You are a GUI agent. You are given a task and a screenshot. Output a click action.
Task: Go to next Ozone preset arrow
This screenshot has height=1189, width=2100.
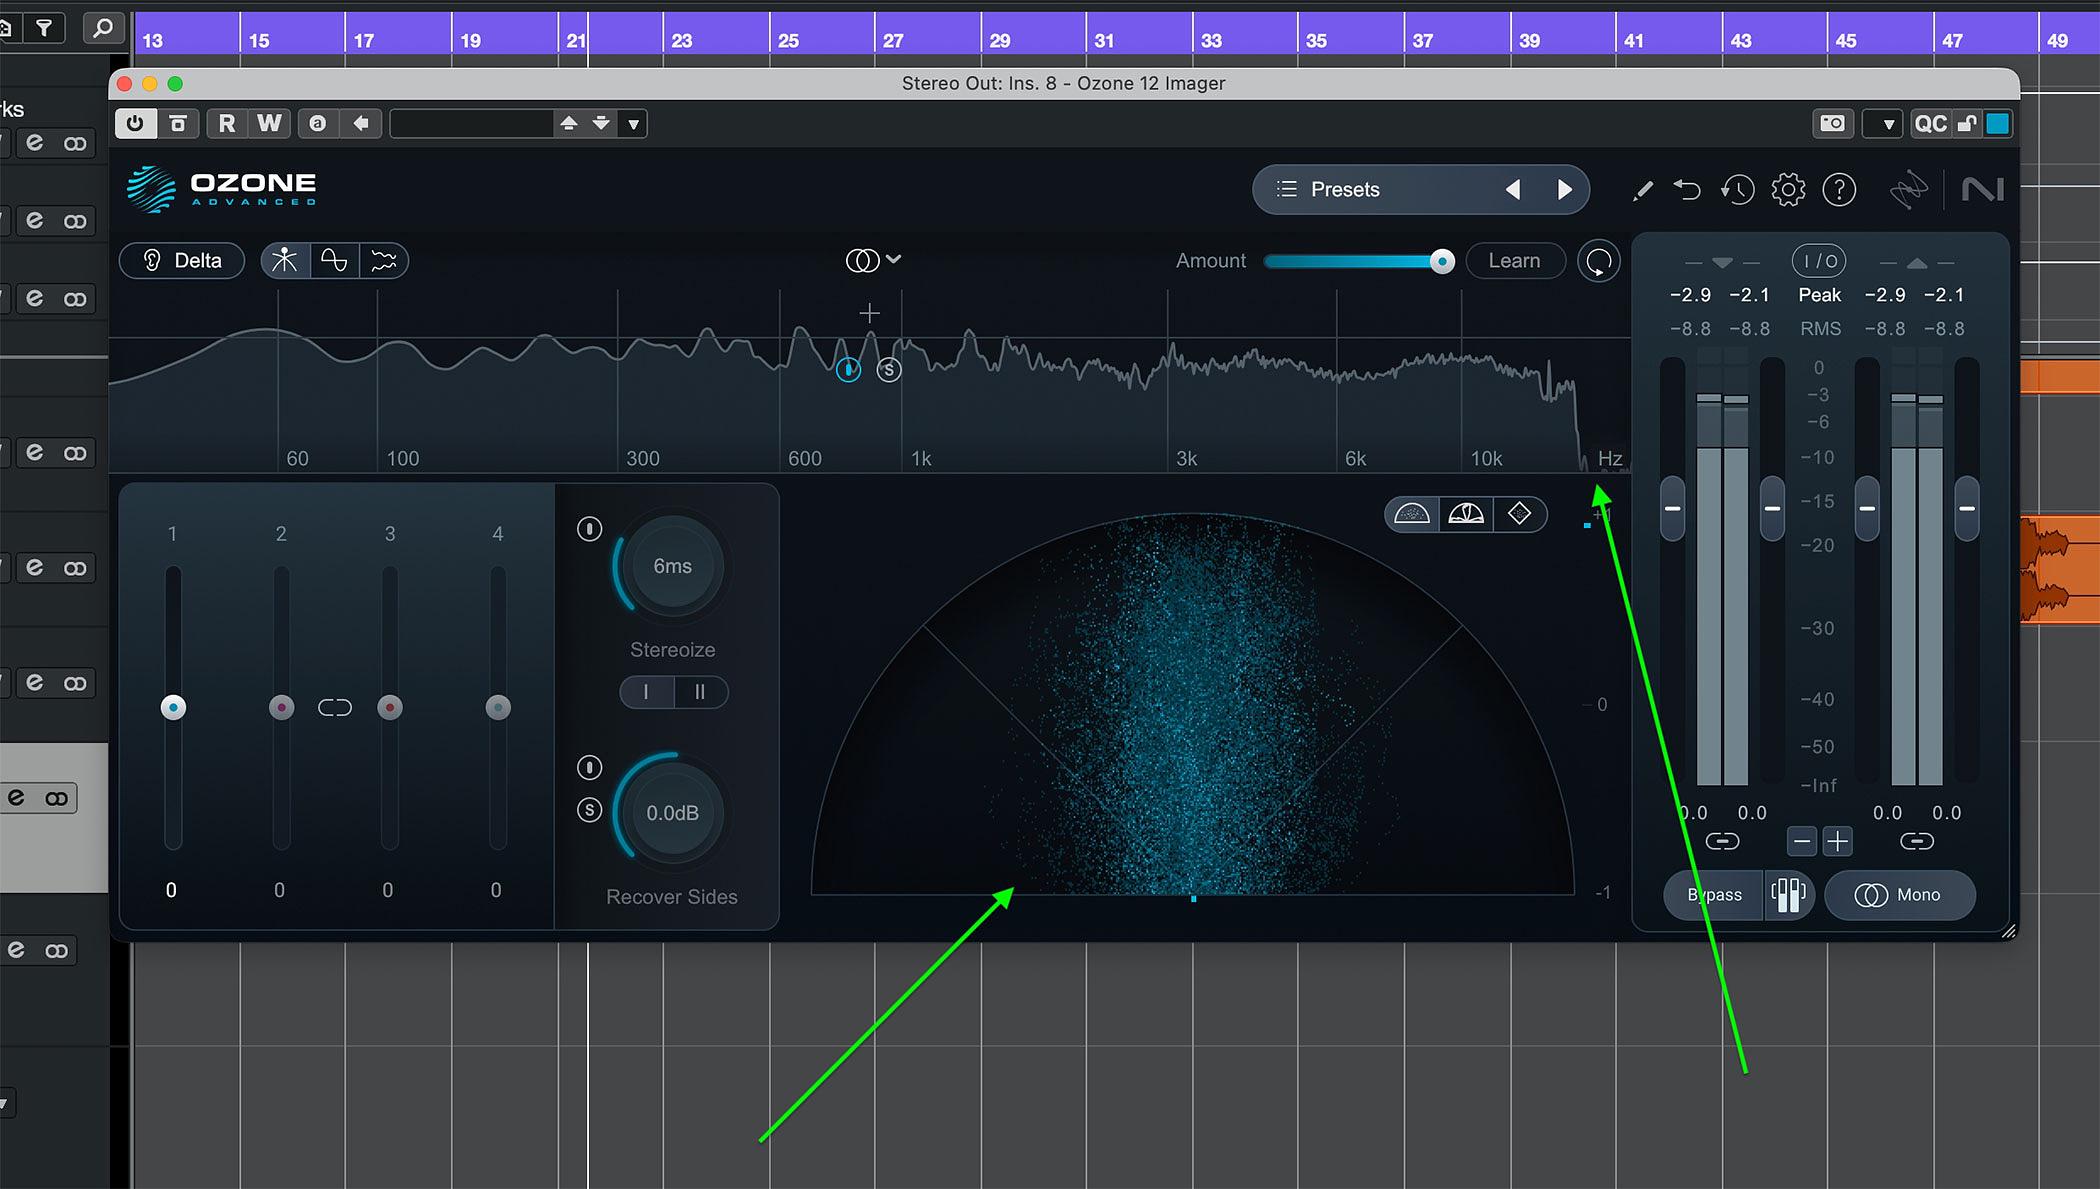pyautogui.click(x=1565, y=189)
